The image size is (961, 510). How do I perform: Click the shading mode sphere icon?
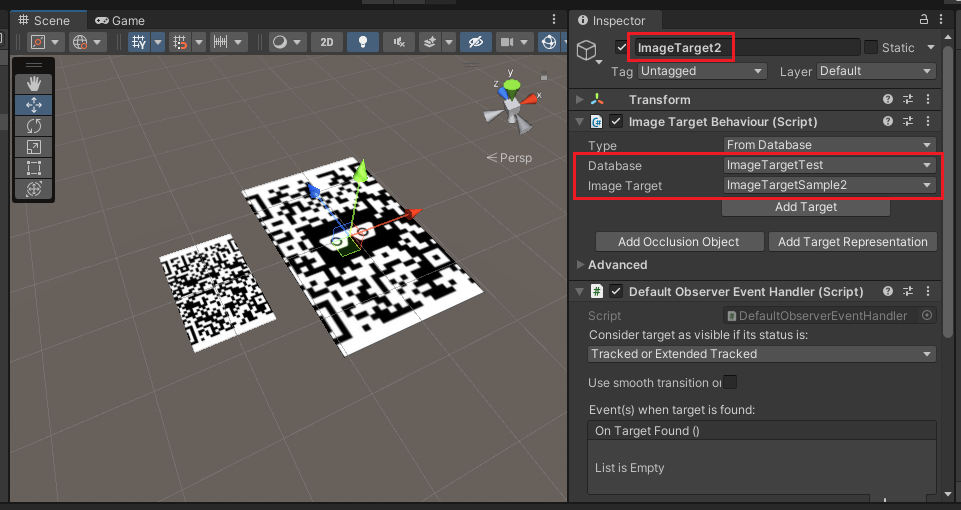click(x=279, y=42)
